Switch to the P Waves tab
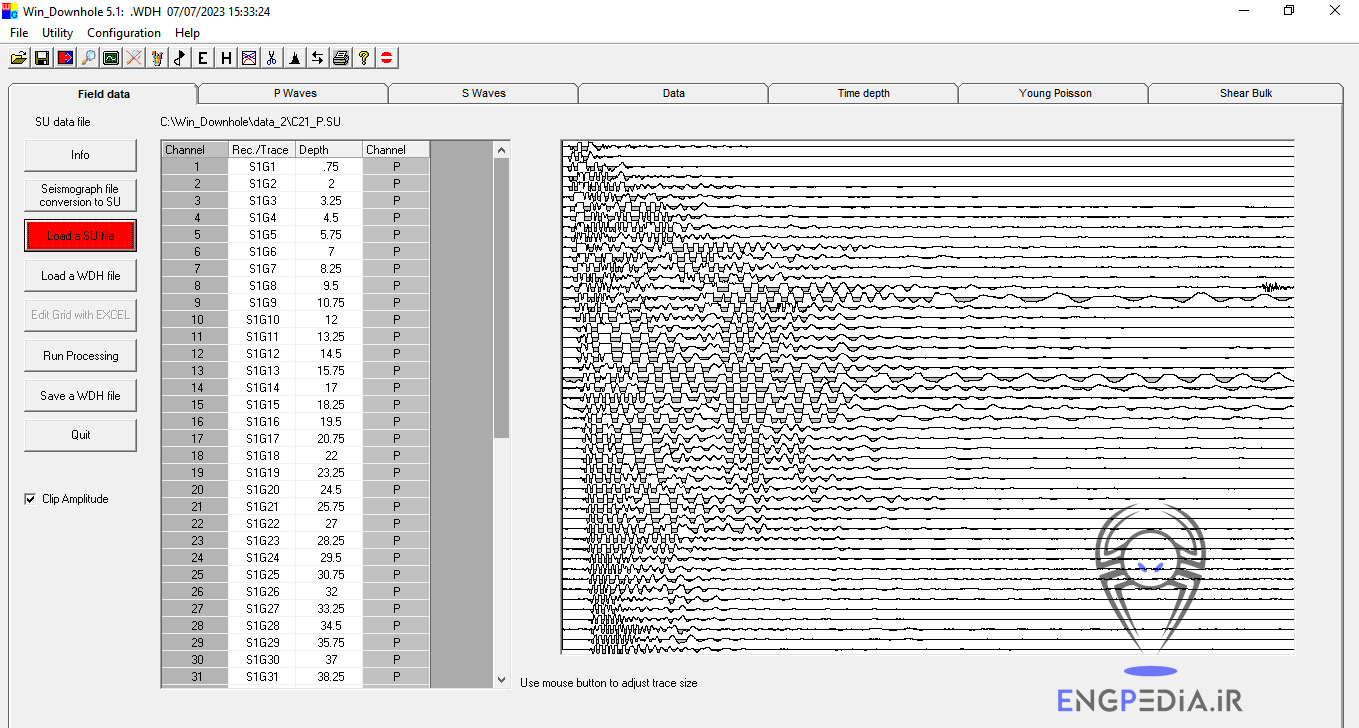This screenshot has width=1359, height=728. (295, 93)
